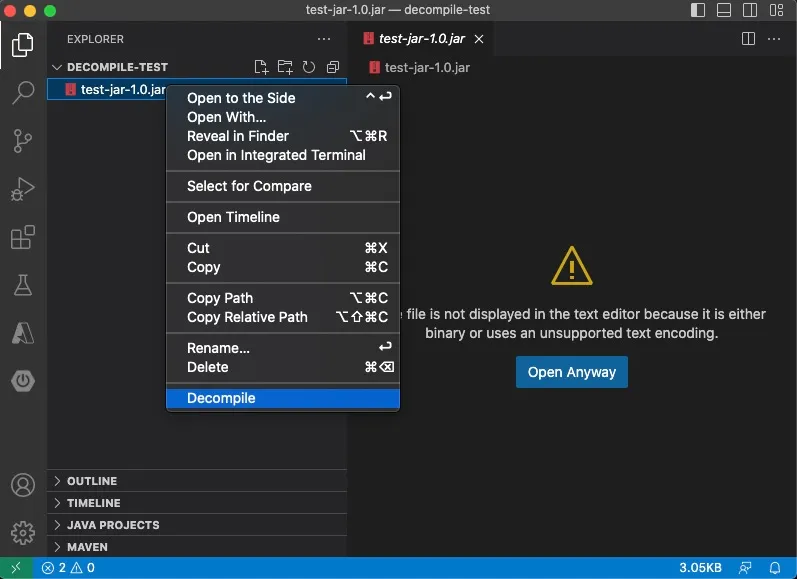Image resolution: width=797 pixels, height=579 pixels.
Task: Choose Open in Integrated Terminal
Action: [283, 155]
